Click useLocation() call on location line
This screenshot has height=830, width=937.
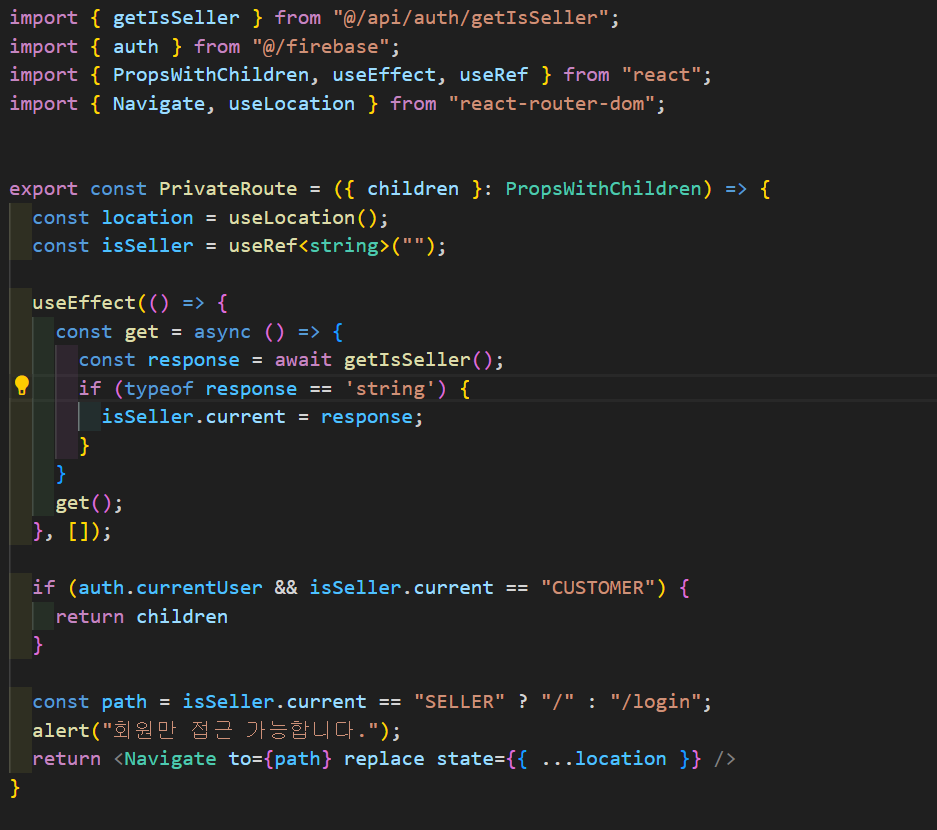303,218
